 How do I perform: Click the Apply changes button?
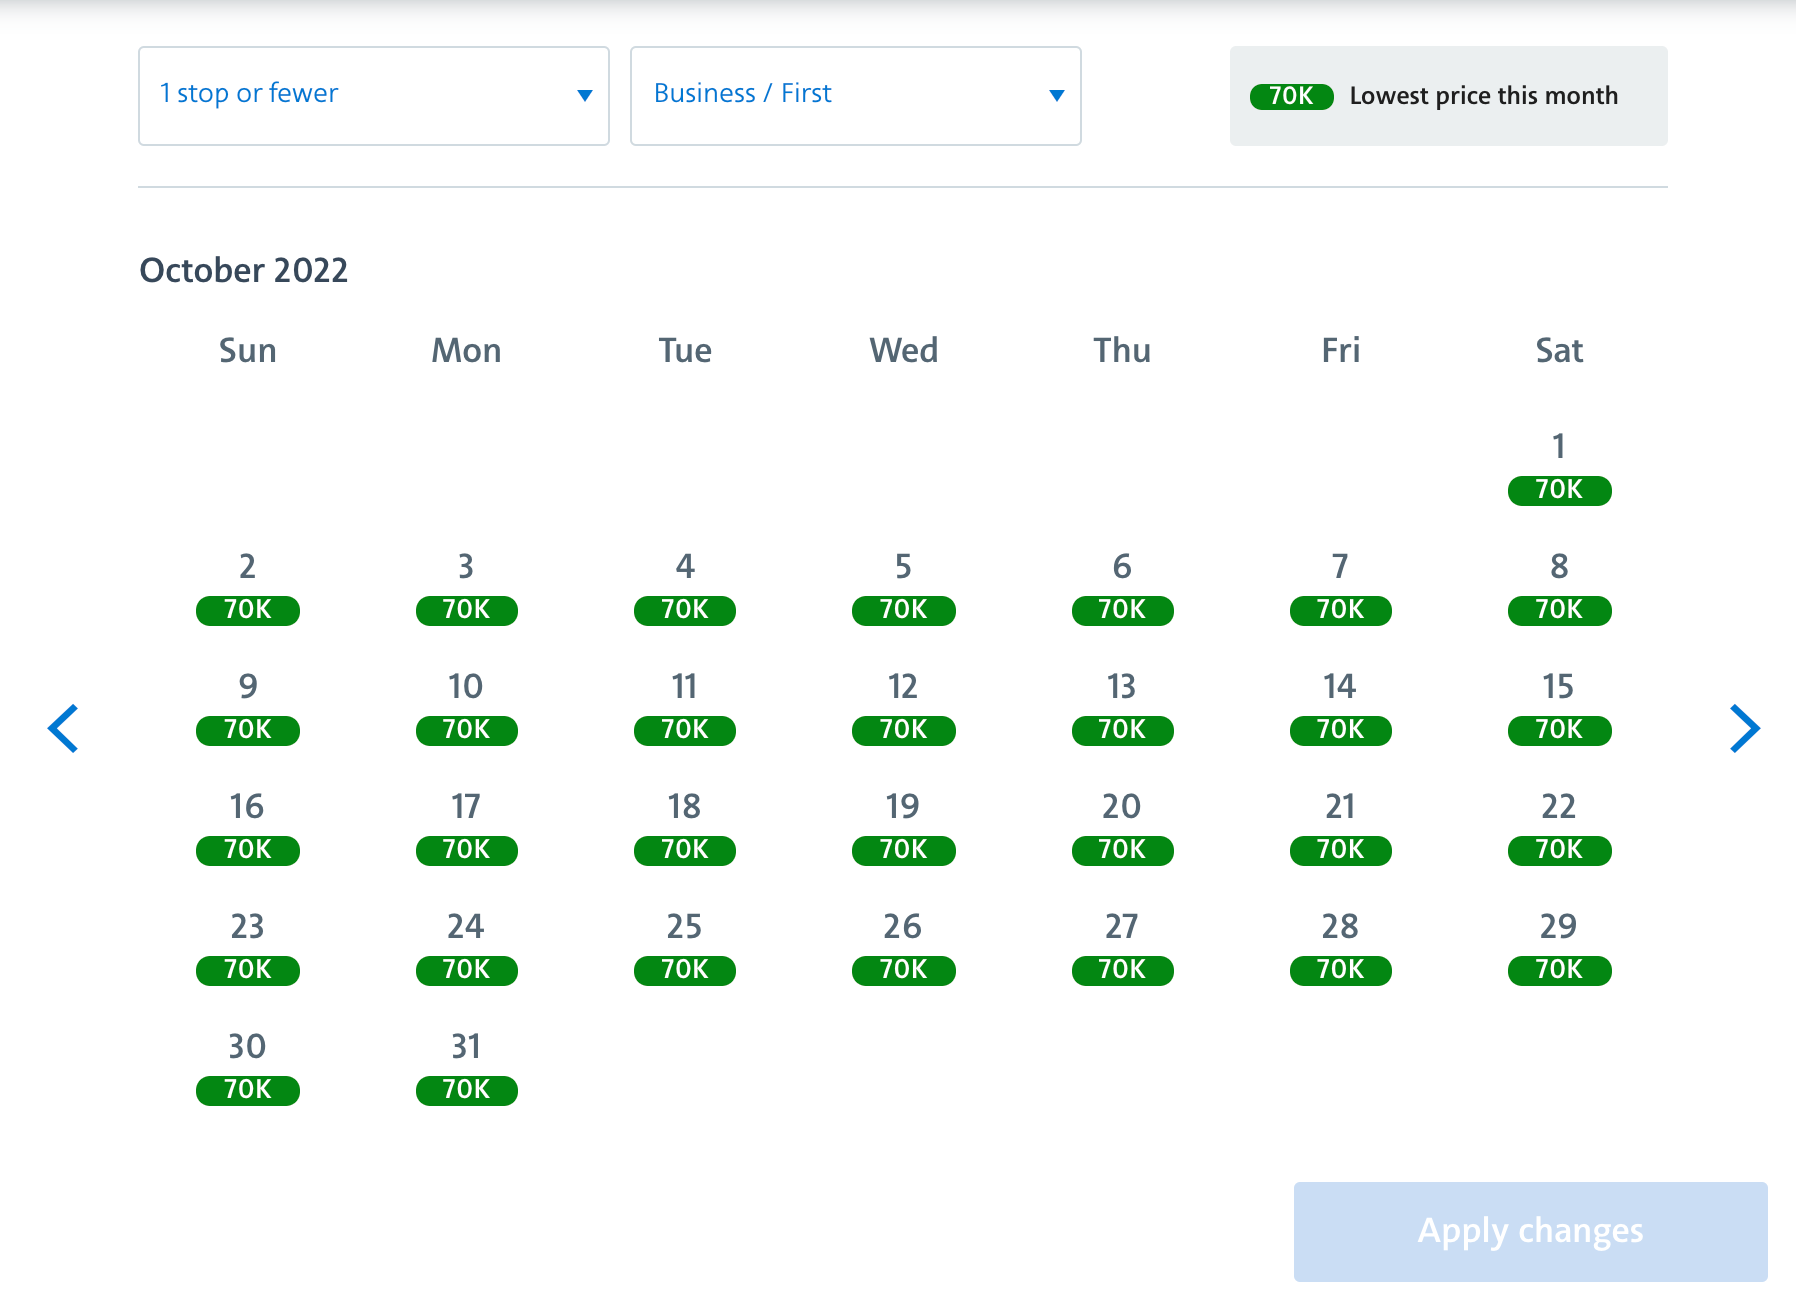[1531, 1231]
